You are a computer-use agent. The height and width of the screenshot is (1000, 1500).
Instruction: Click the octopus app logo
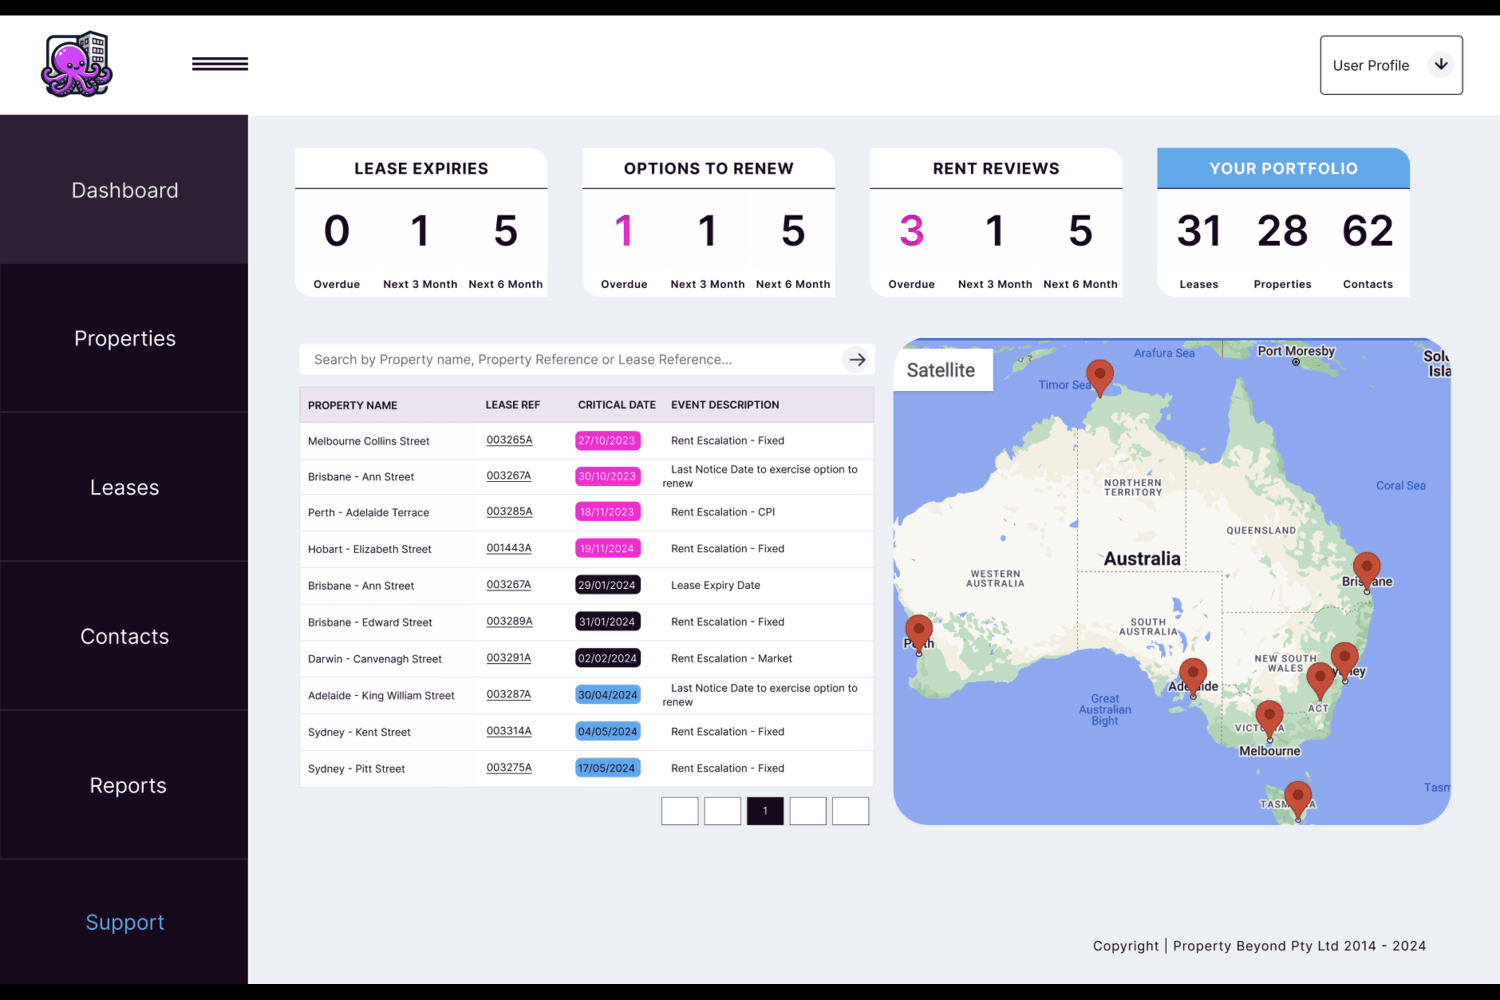click(76, 63)
